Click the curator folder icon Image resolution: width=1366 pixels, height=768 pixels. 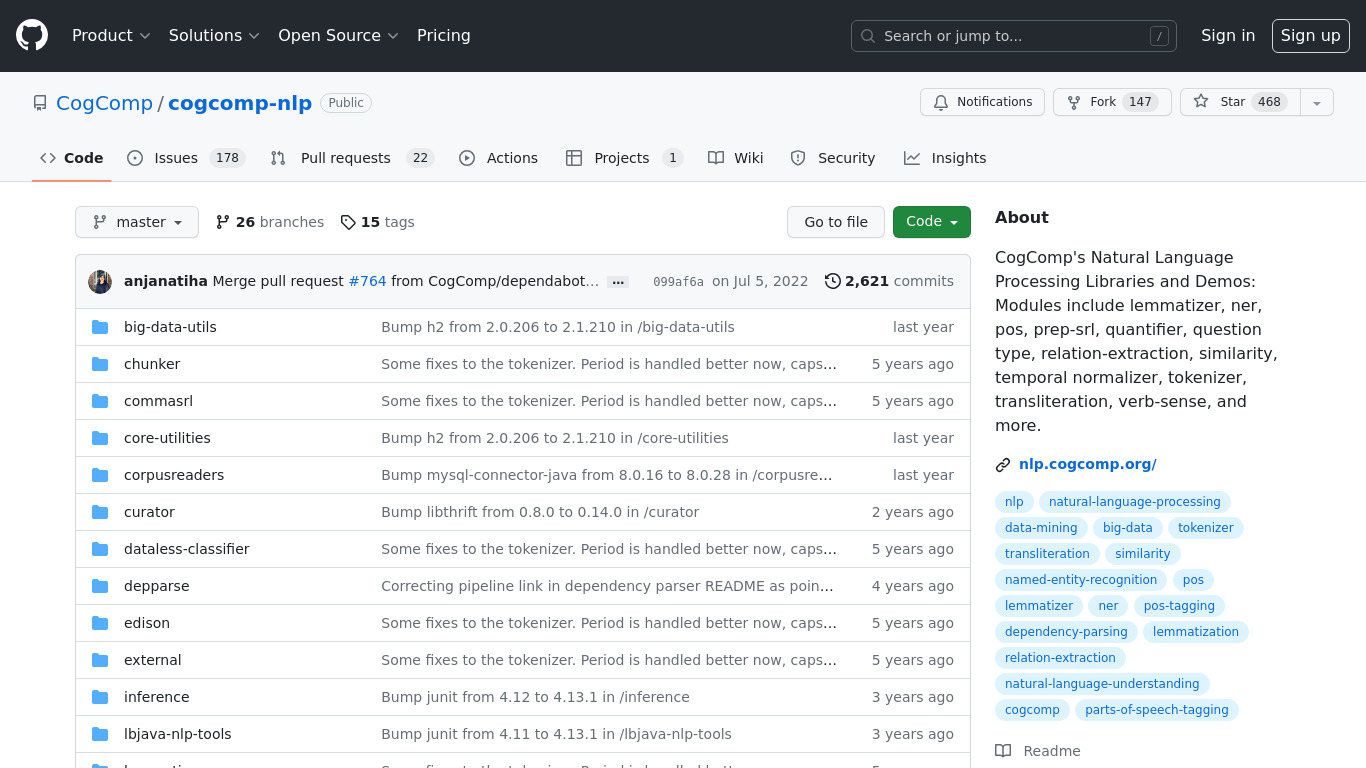coord(100,512)
